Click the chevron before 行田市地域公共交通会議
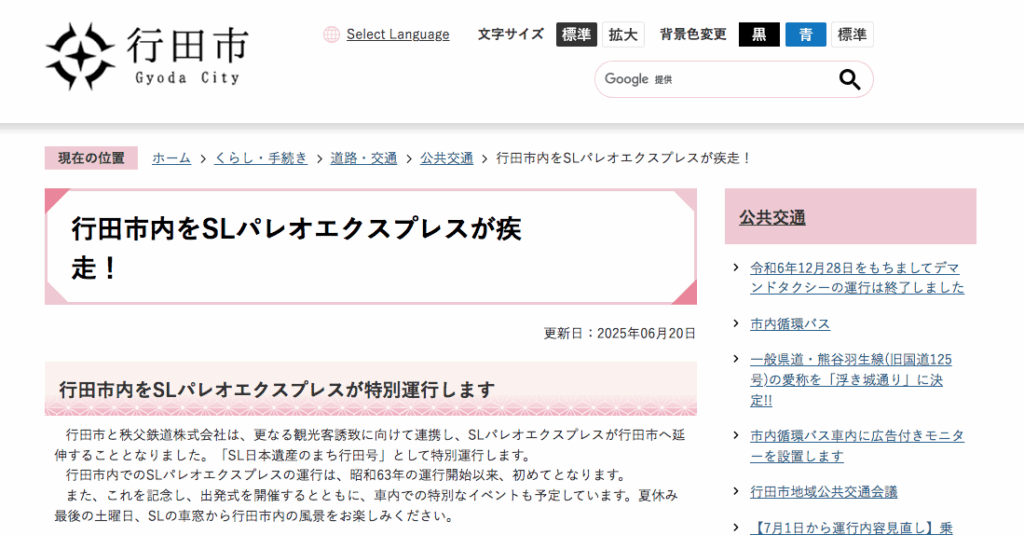The height and width of the screenshot is (535, 1024). (736, 491)
